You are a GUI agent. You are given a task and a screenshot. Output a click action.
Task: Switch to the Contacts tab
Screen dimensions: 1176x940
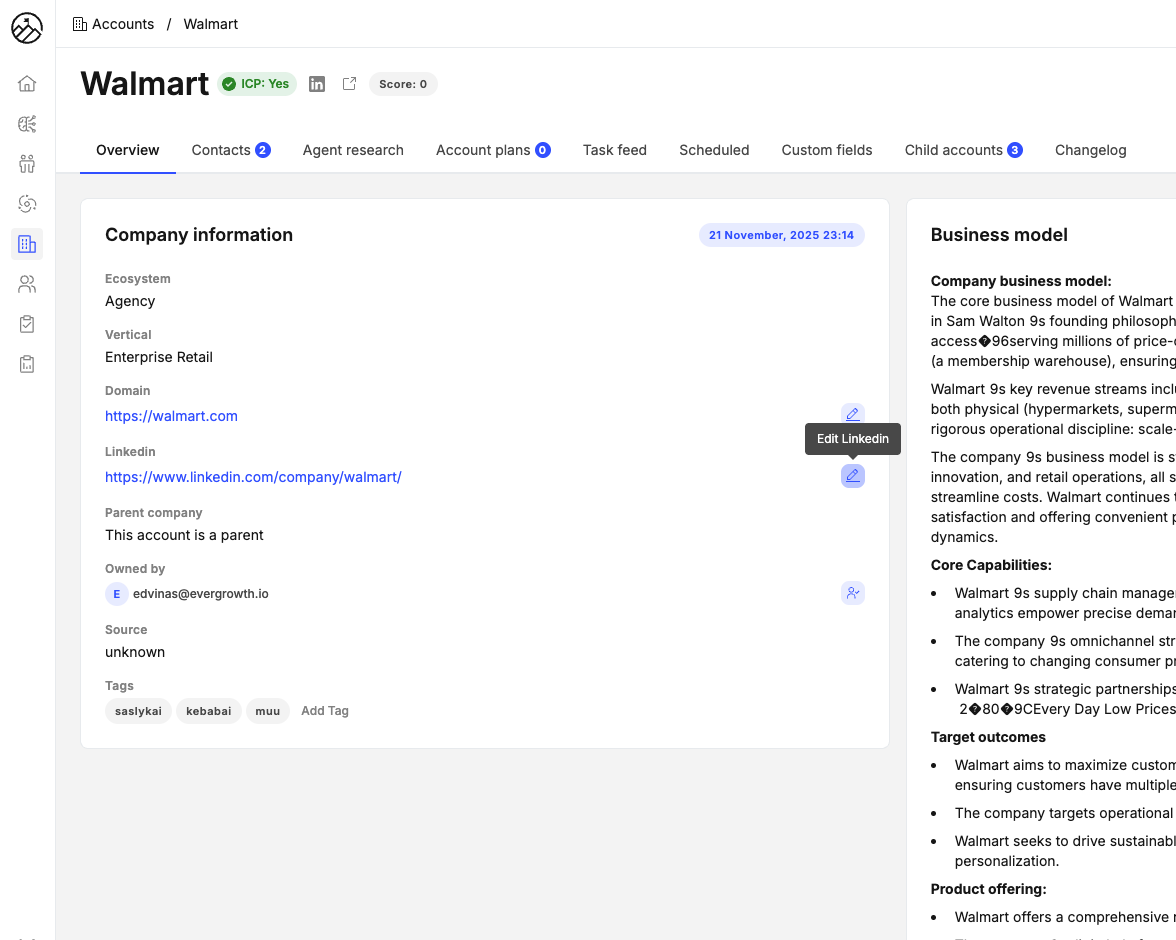tap(230, 150)
